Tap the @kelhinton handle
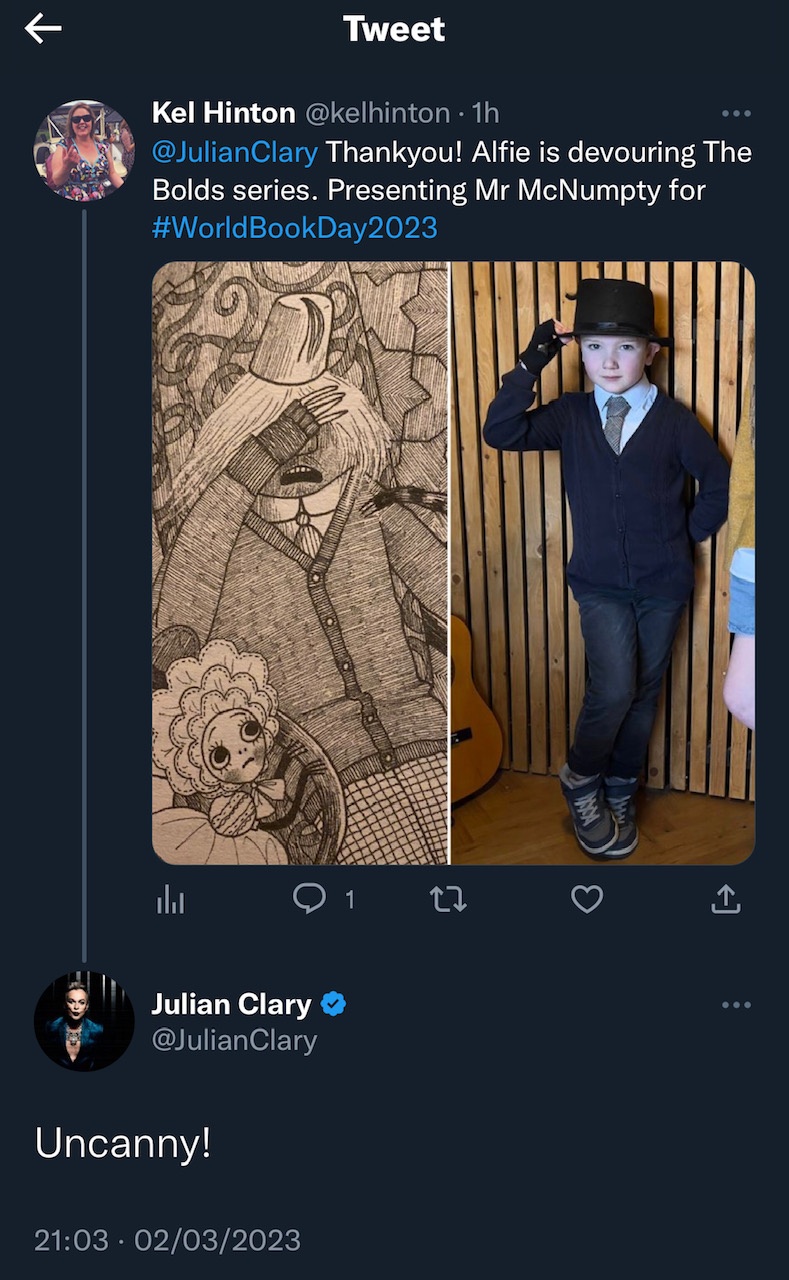The width and height of the screenshot is (789, 1280). tap(376, 114)
